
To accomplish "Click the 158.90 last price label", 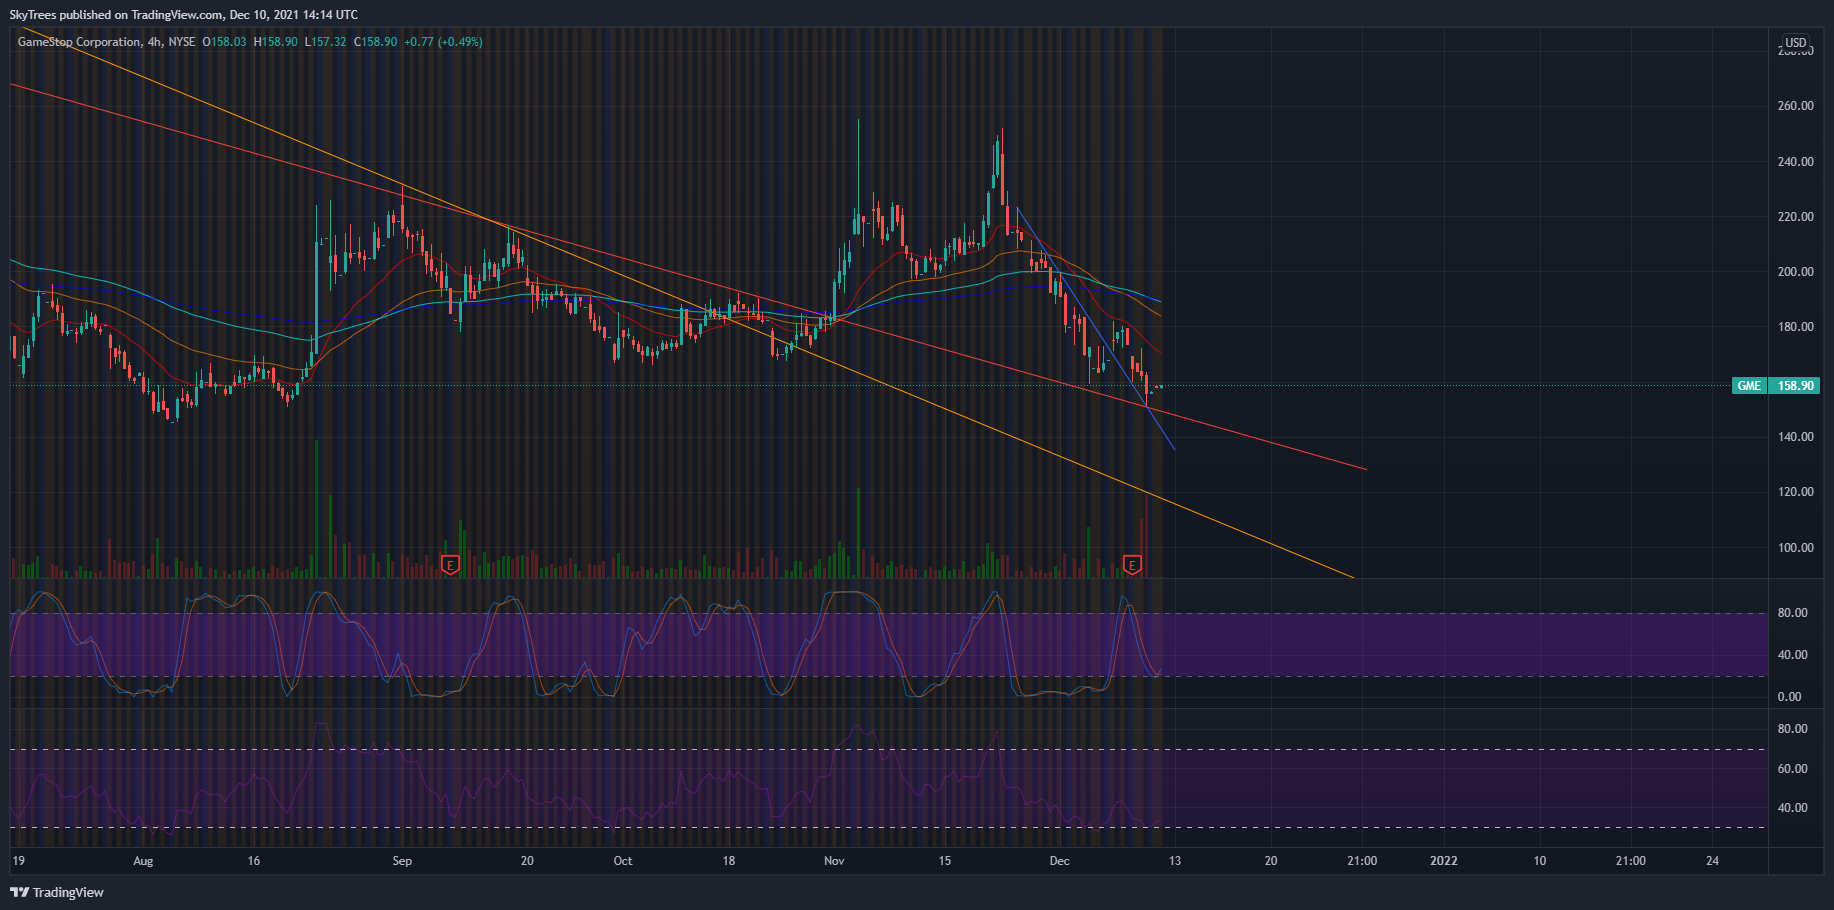I will [1795, 386].
